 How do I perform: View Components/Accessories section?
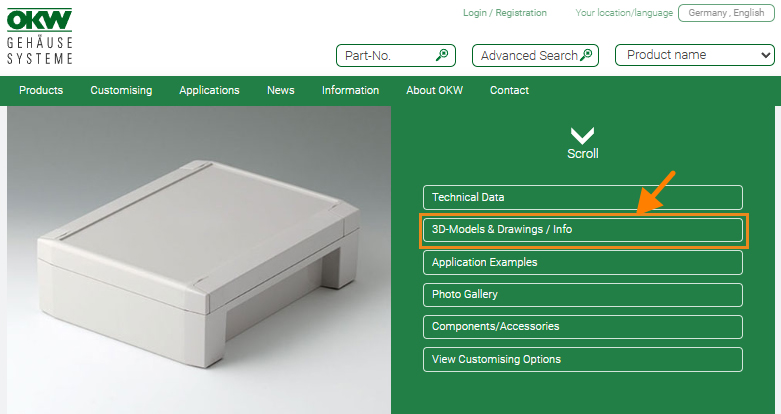(x=582, y=327)
